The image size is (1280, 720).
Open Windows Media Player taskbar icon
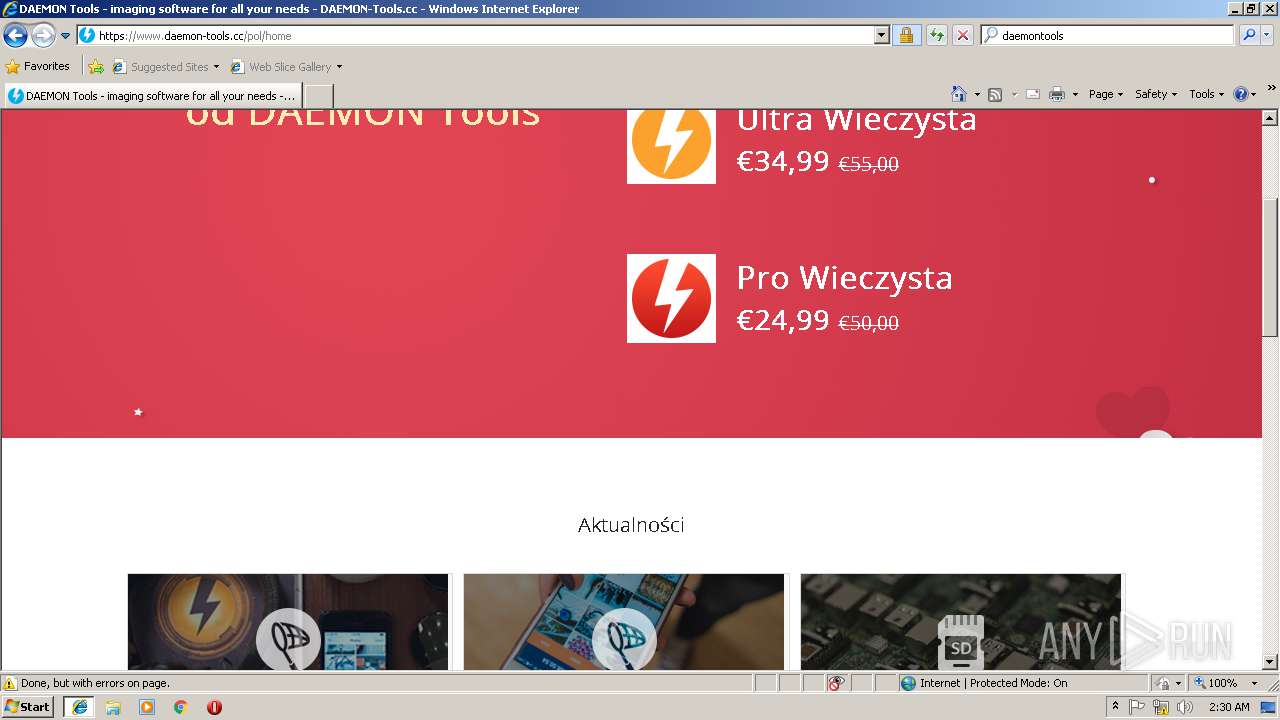[147, 707]
